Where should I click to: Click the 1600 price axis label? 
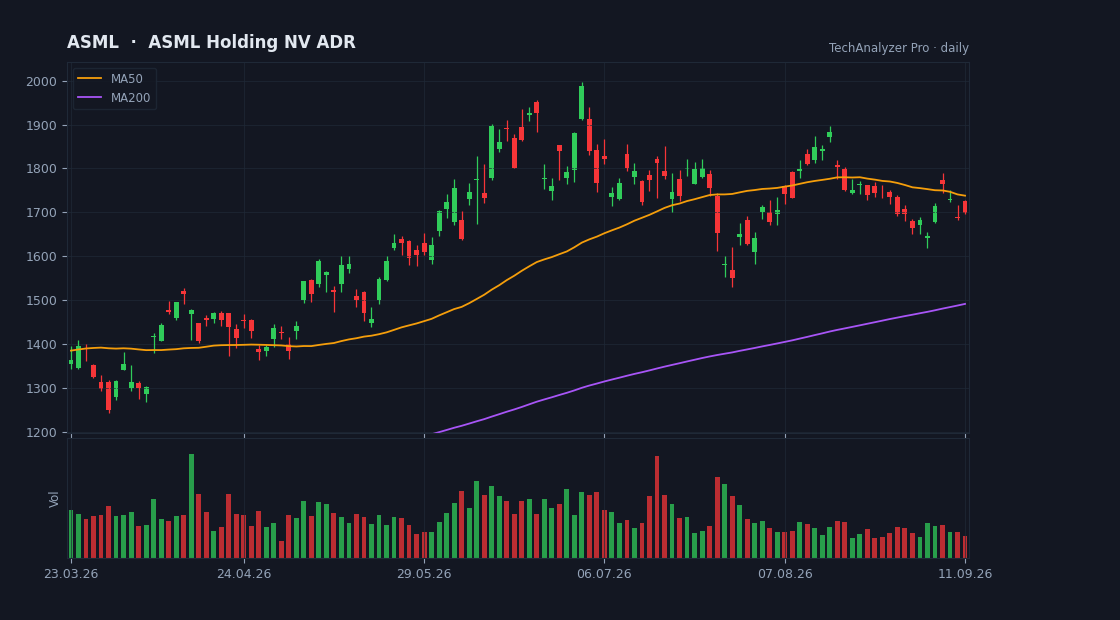[42, 257]
